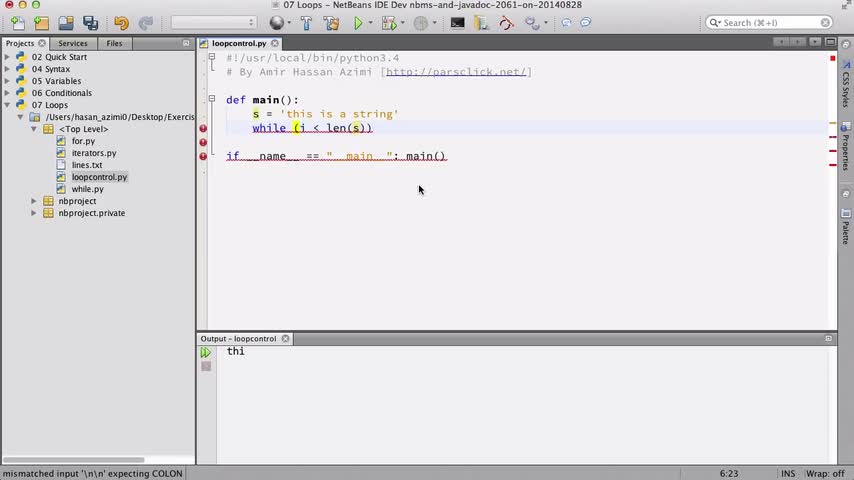854x480 pixels.
Task: Clear the search field with its X button
Action: [825, 22]
